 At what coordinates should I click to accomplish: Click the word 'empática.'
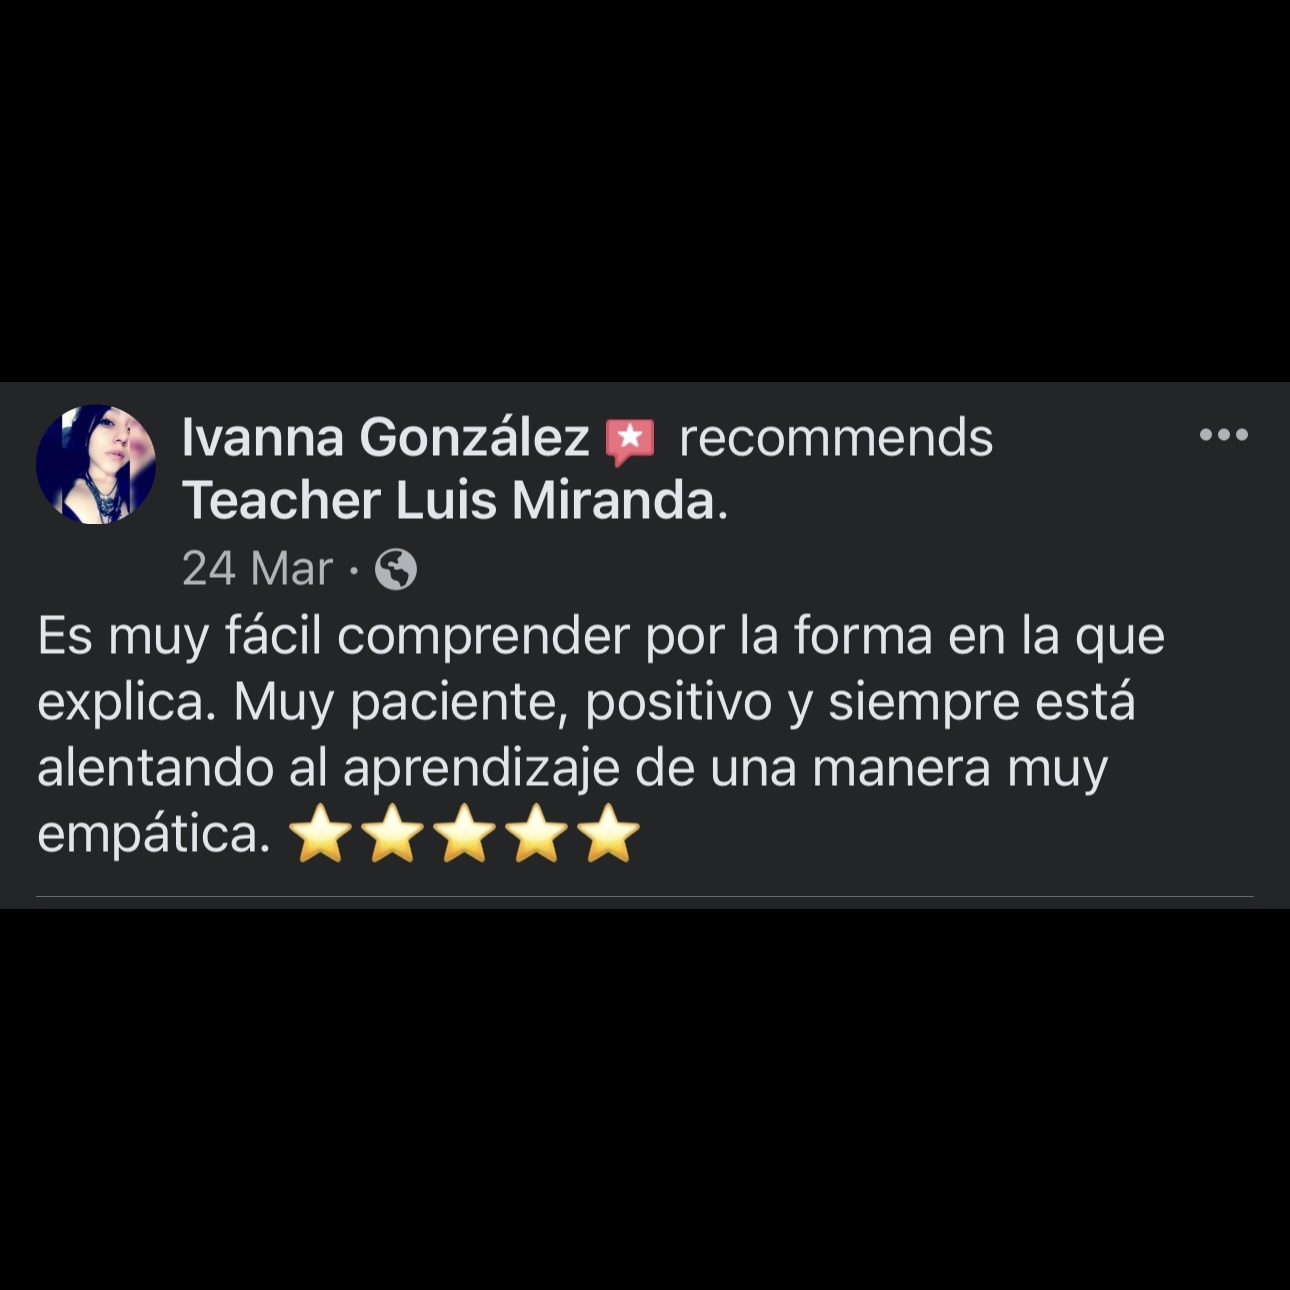154,836
